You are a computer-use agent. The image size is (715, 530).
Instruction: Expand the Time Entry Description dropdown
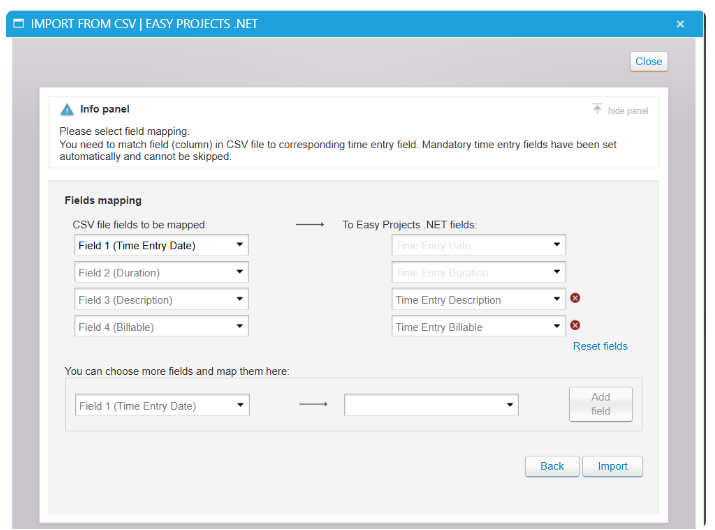478,300
